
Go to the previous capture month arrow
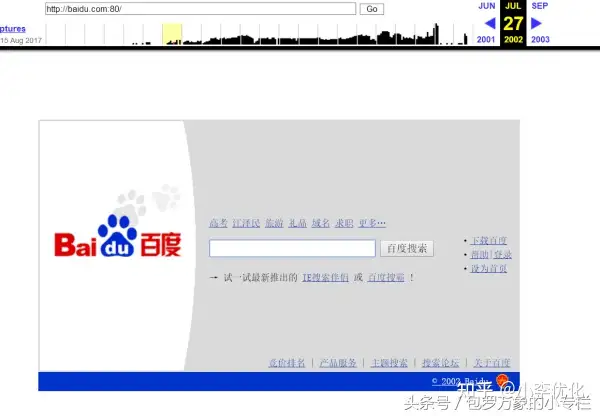click(x=490, y=23)
